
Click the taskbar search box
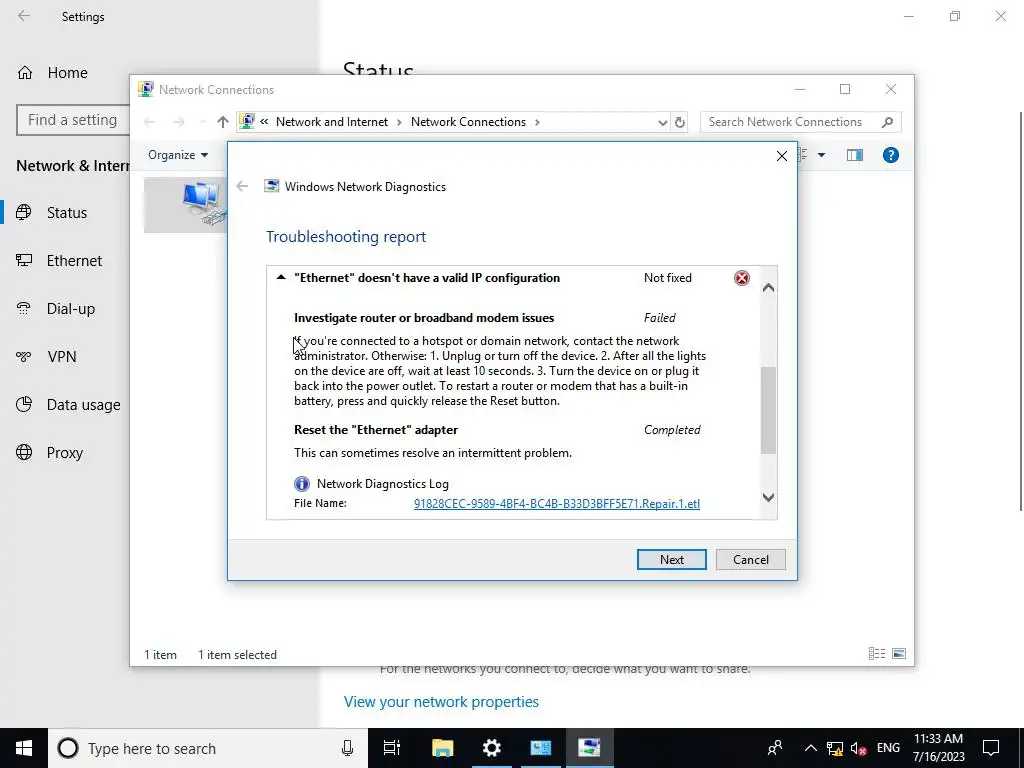208,748
